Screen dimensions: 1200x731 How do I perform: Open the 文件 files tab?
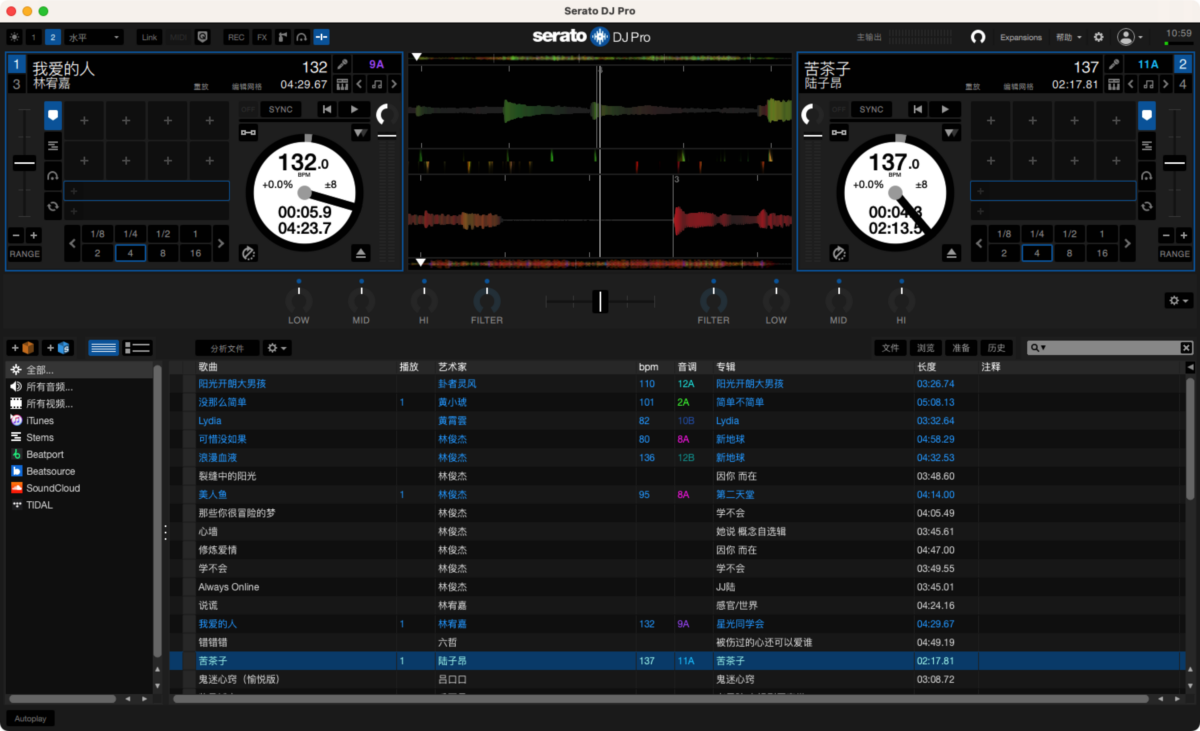click(890, 348)
